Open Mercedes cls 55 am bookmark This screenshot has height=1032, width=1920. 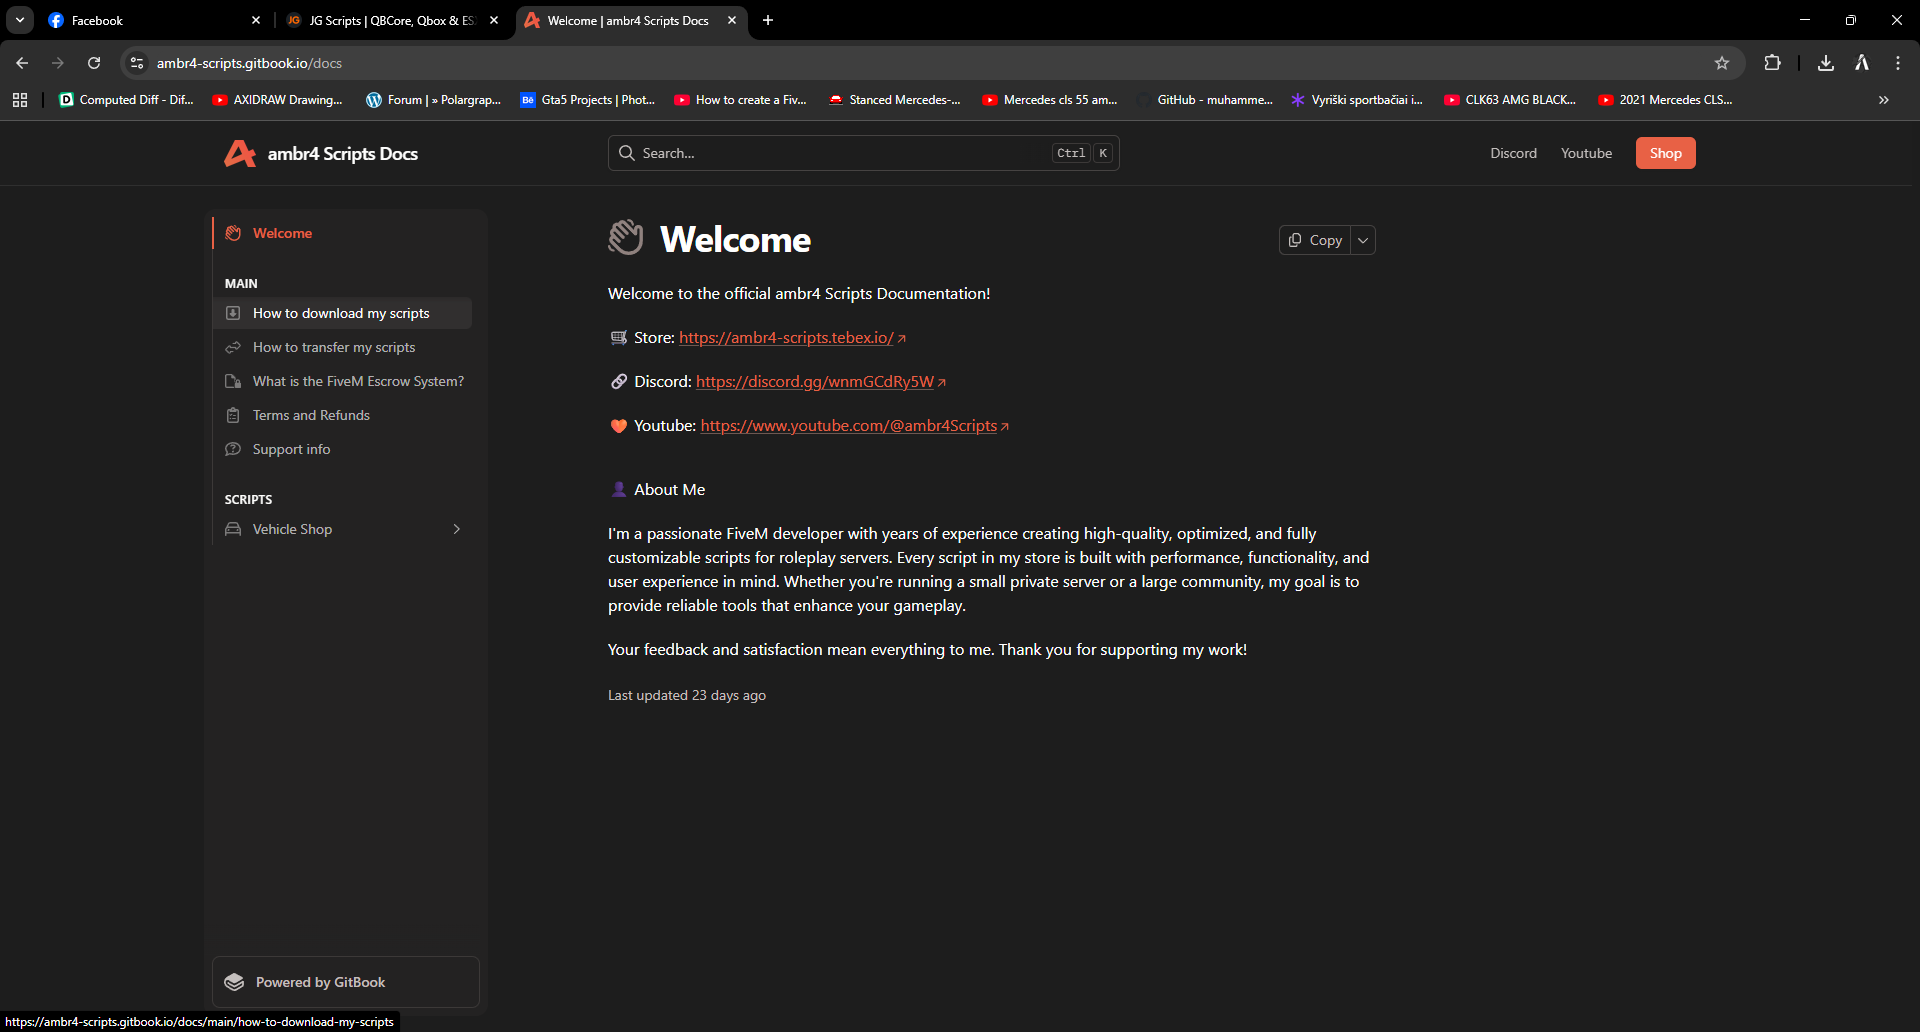(1049, 100)
